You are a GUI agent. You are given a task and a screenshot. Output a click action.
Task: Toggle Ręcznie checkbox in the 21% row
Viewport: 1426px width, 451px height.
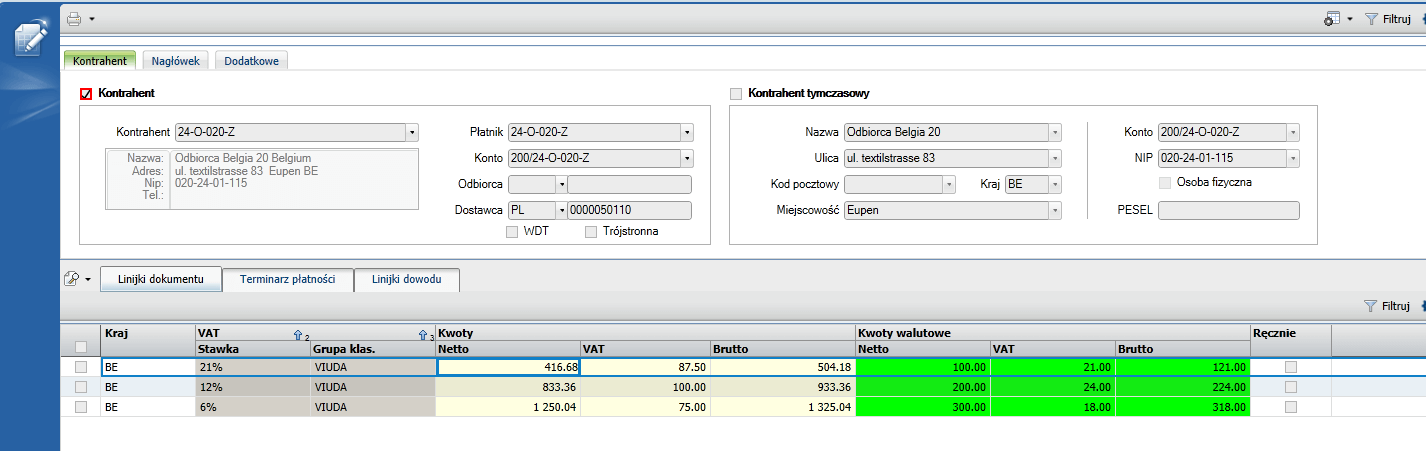1291,368
